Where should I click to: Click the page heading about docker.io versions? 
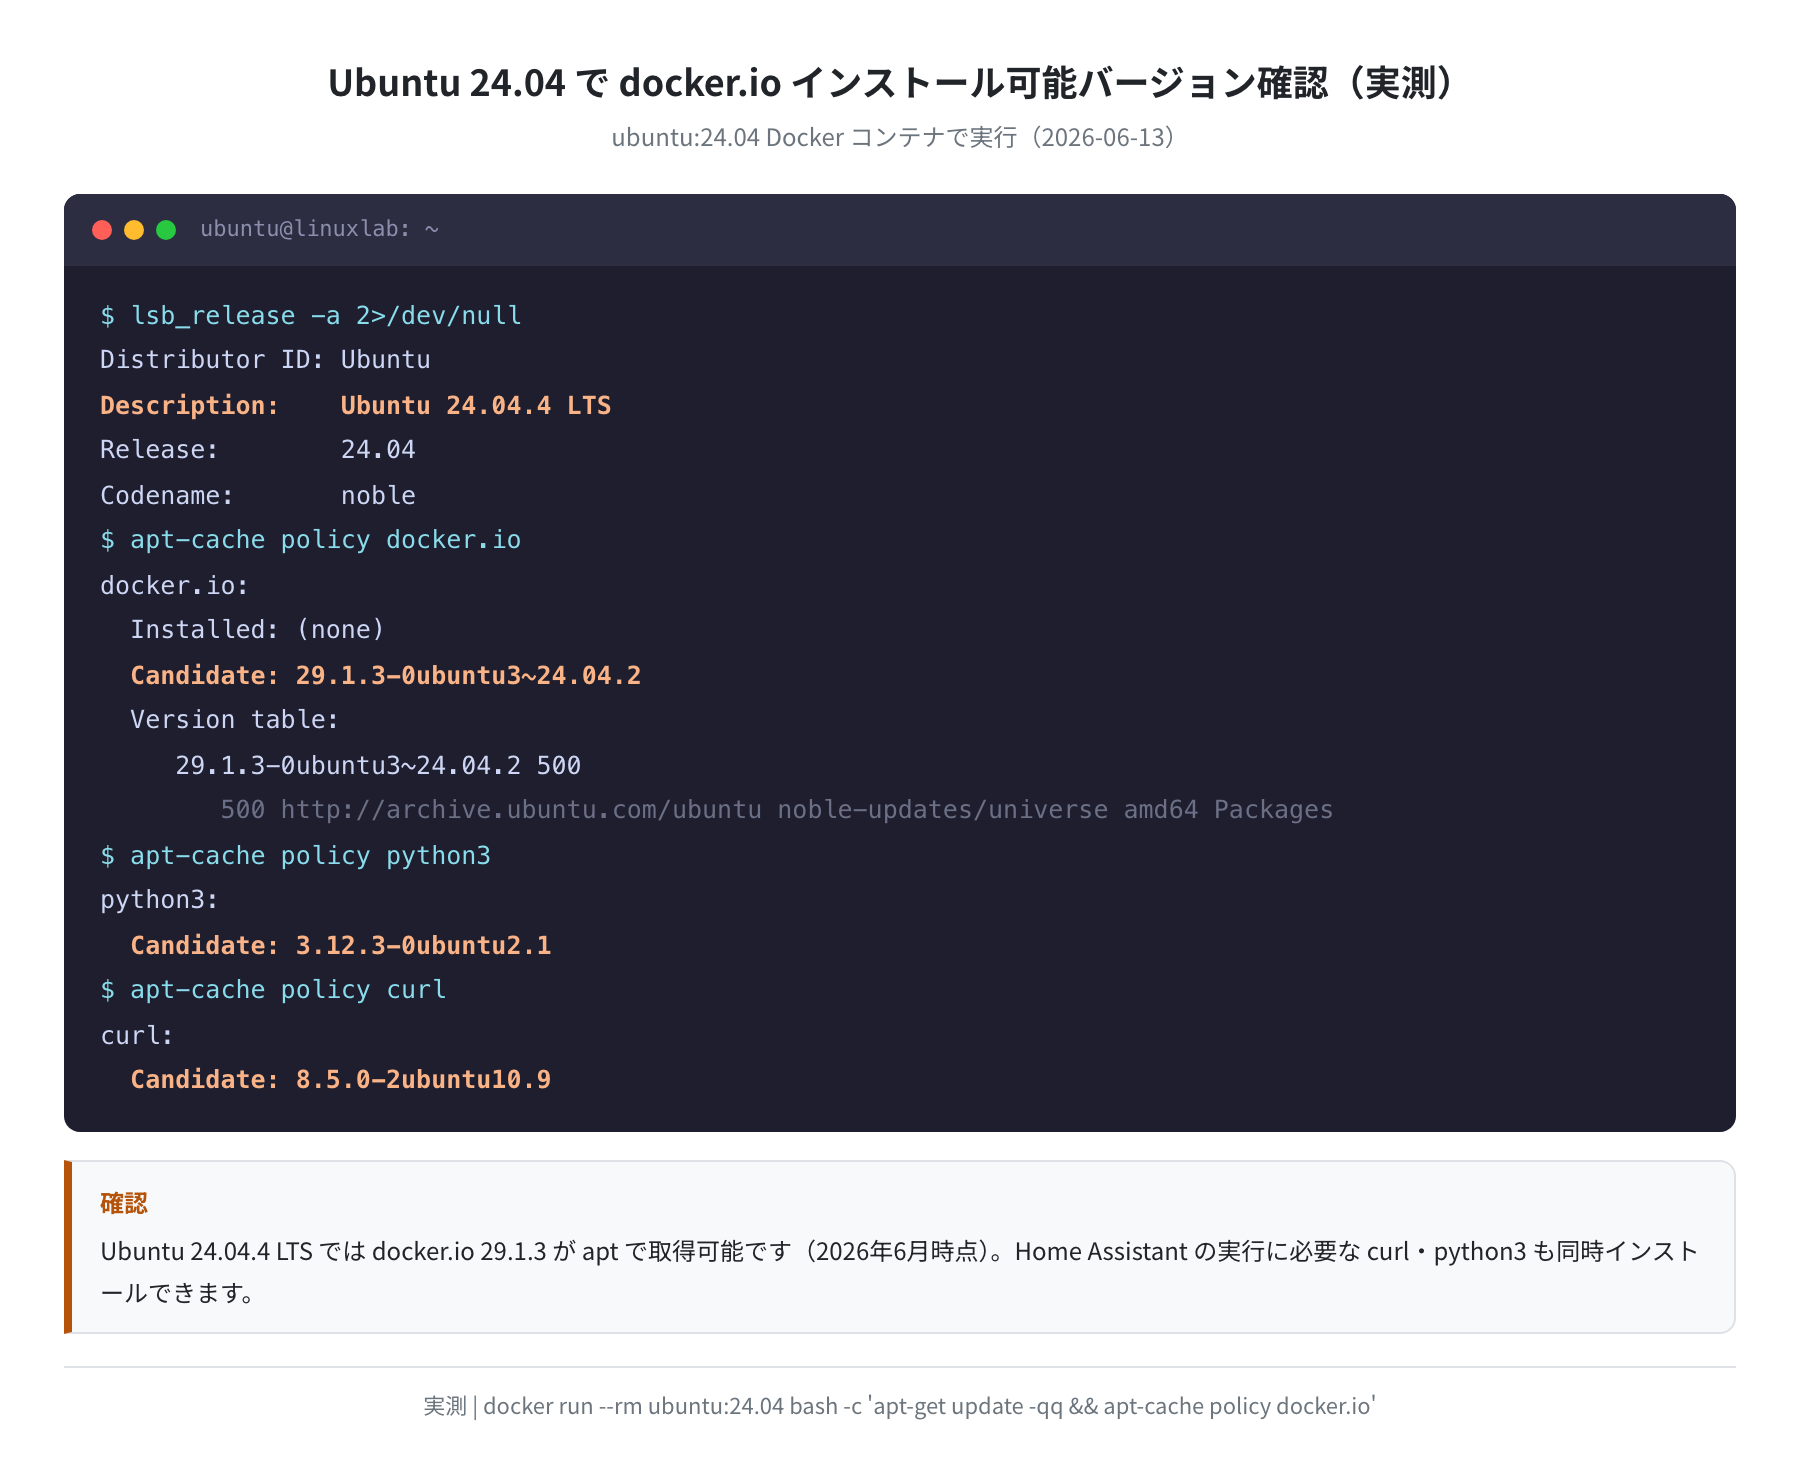click(x=900, y=83)
